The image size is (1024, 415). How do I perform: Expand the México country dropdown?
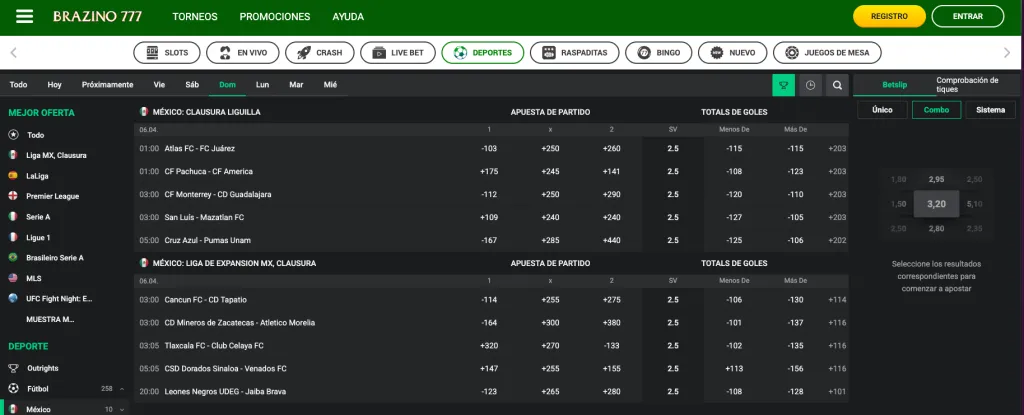(121, 410)
